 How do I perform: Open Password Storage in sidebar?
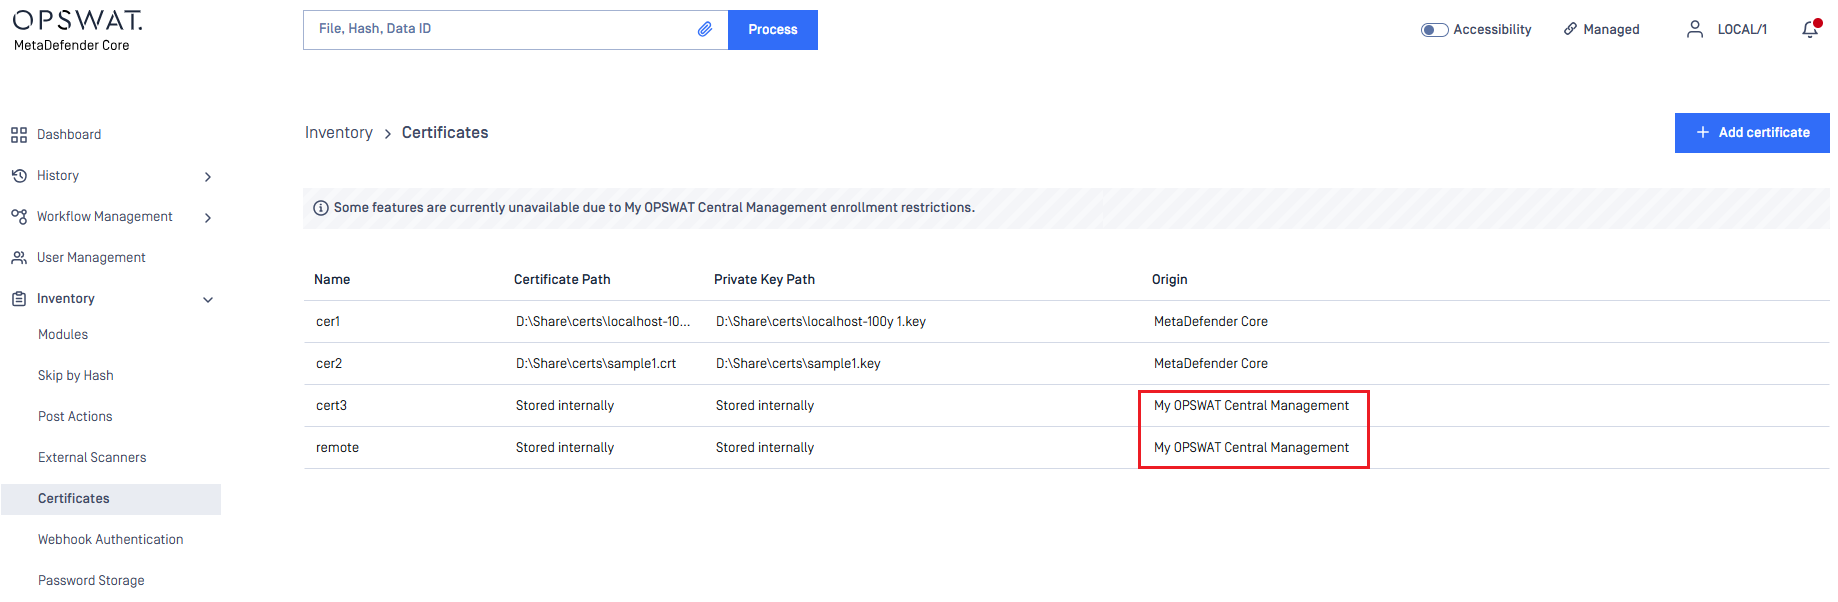(x=91, y=581)
